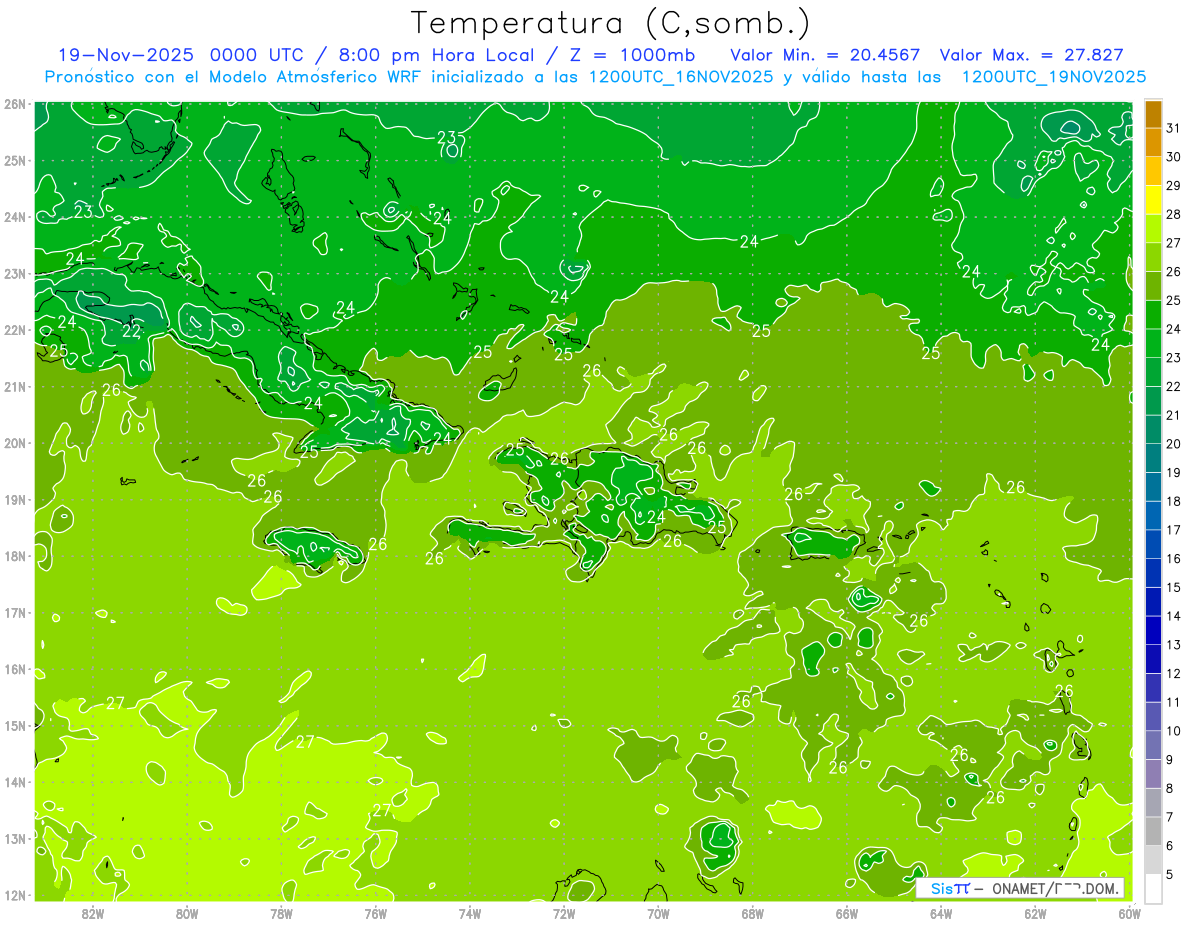Image resolution: width=1200 pixels, height=927 pixels.
Task: Click the 26N latitude axis label
Action: [x=14, y=103]
